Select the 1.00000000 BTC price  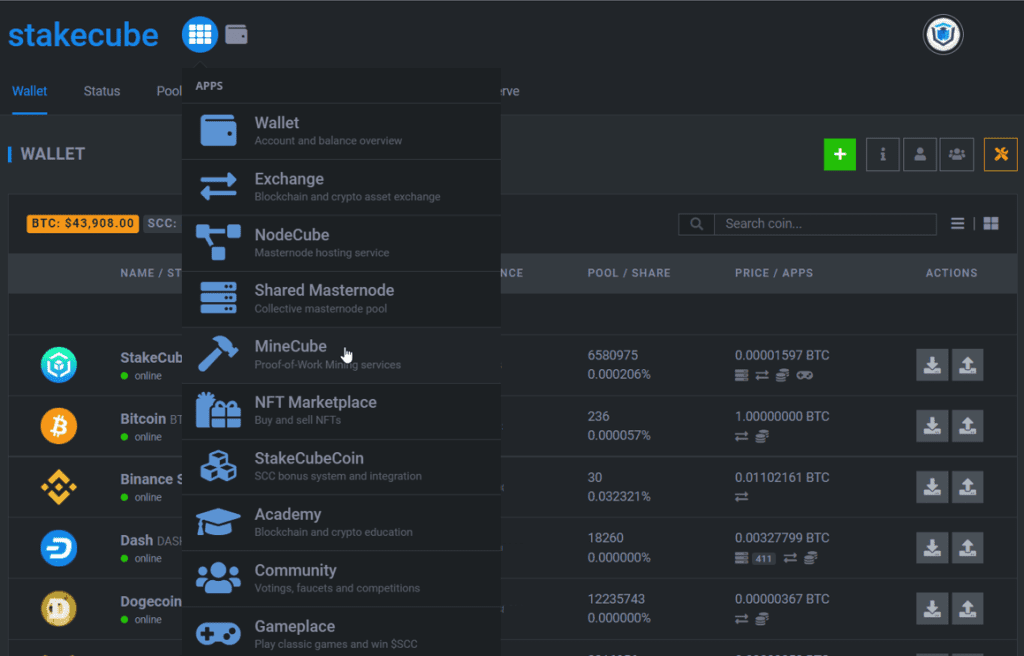point(782,416)
